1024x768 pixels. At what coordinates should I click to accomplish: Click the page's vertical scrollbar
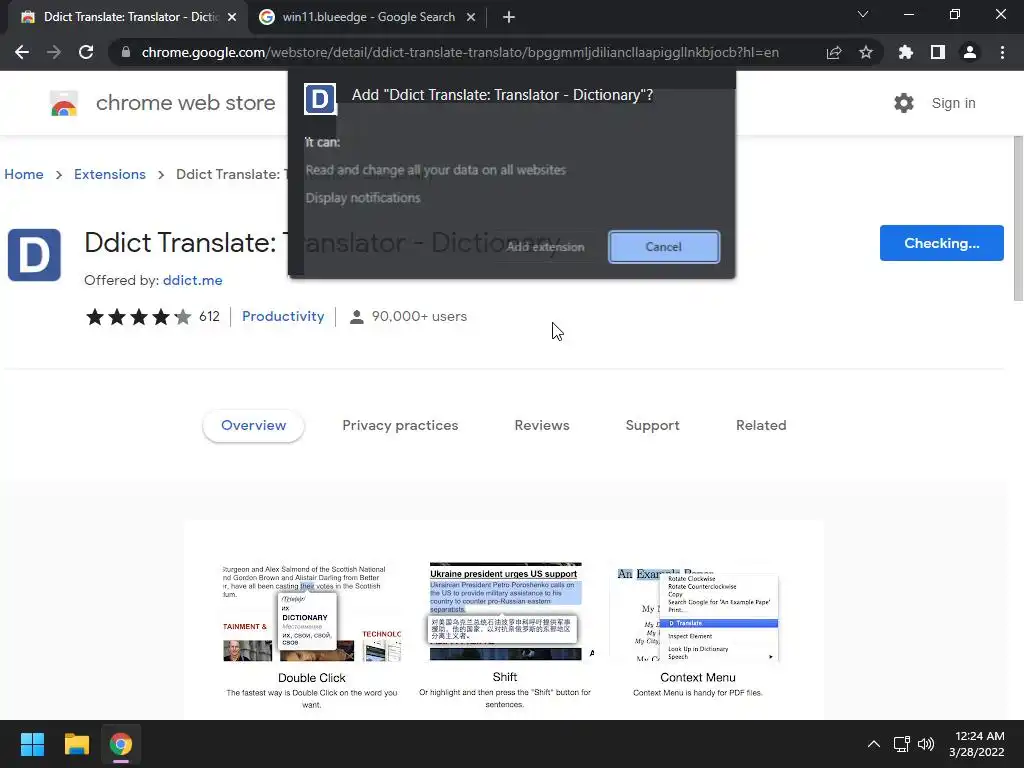(1017, 219)
